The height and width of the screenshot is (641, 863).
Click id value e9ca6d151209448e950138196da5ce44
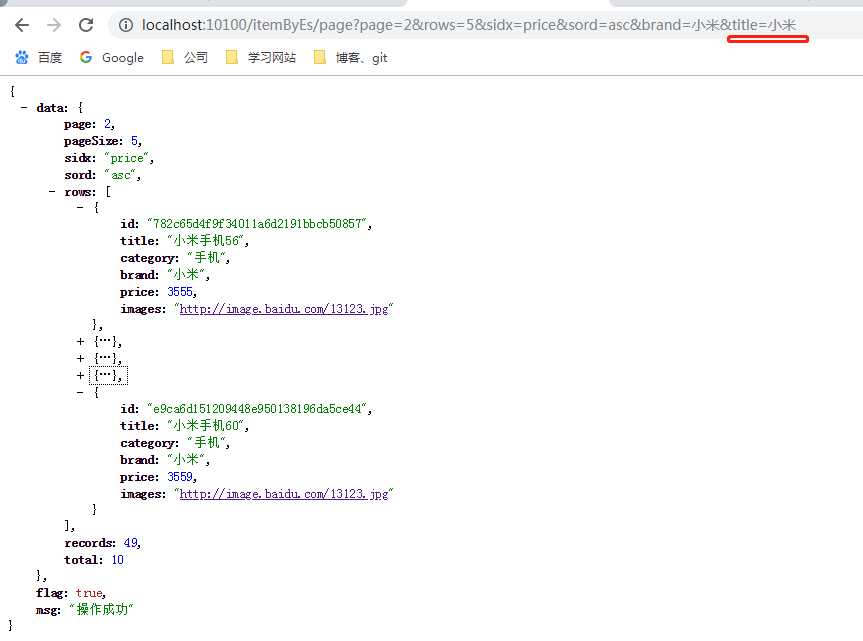(257, 409)
